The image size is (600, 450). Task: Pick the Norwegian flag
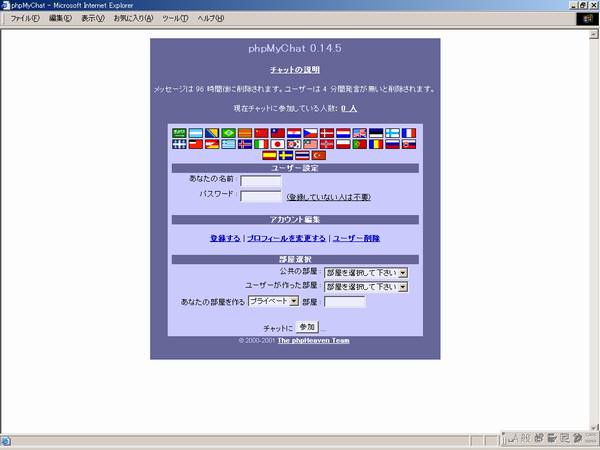[x=327, y=144]
